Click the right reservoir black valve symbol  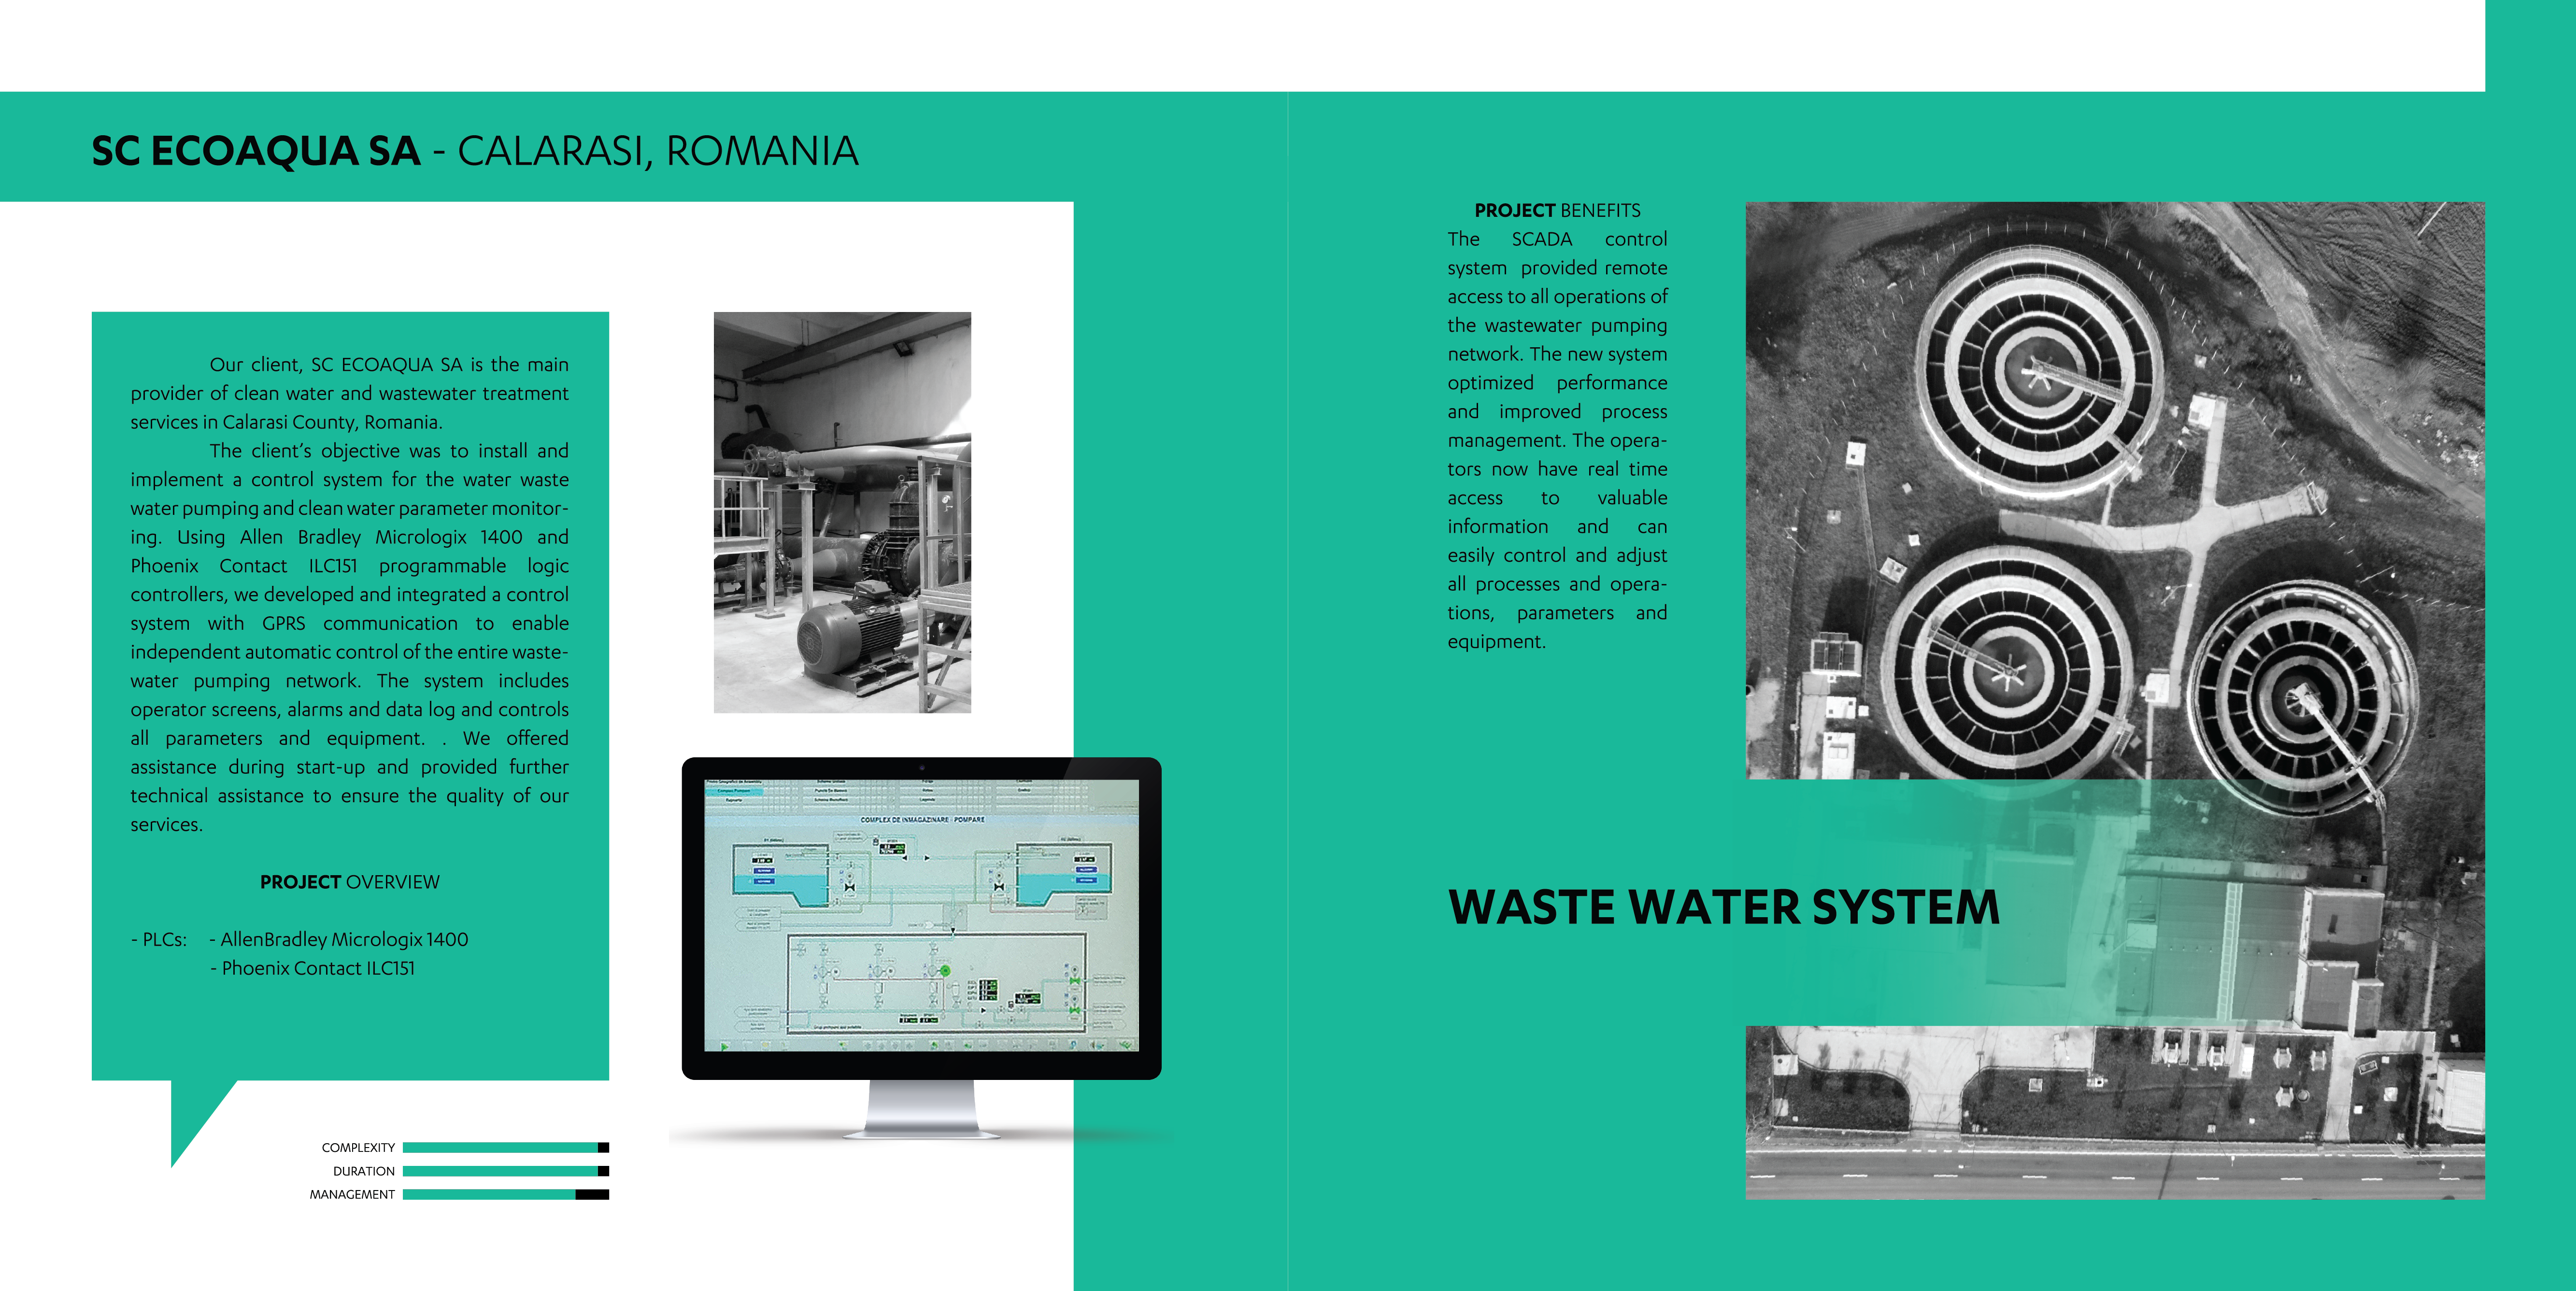coord(998,887)
